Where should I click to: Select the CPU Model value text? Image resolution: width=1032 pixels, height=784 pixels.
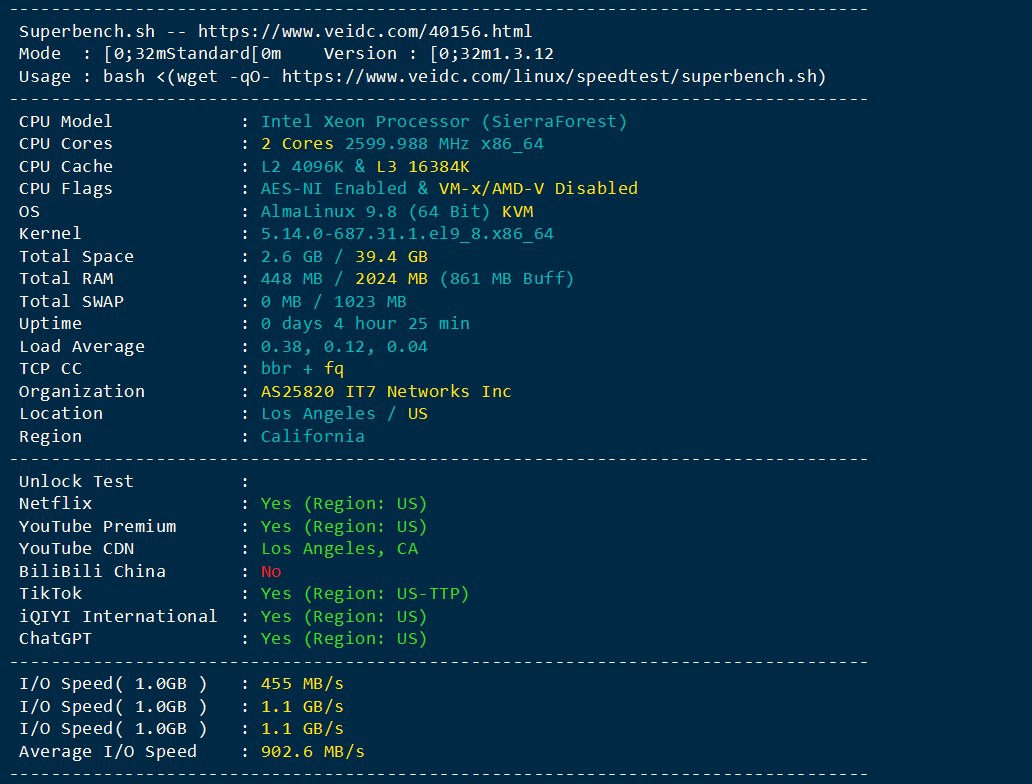(x=444, y=122)
